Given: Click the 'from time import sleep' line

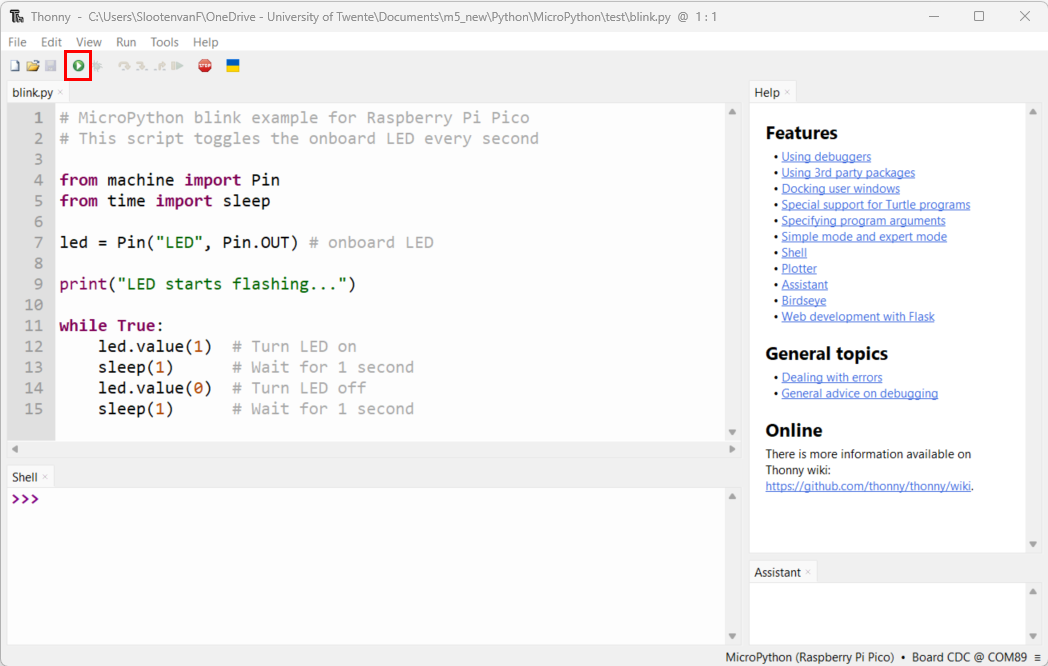Looking at the screenshot, I should pyautogui.click(x=165, y=201).
